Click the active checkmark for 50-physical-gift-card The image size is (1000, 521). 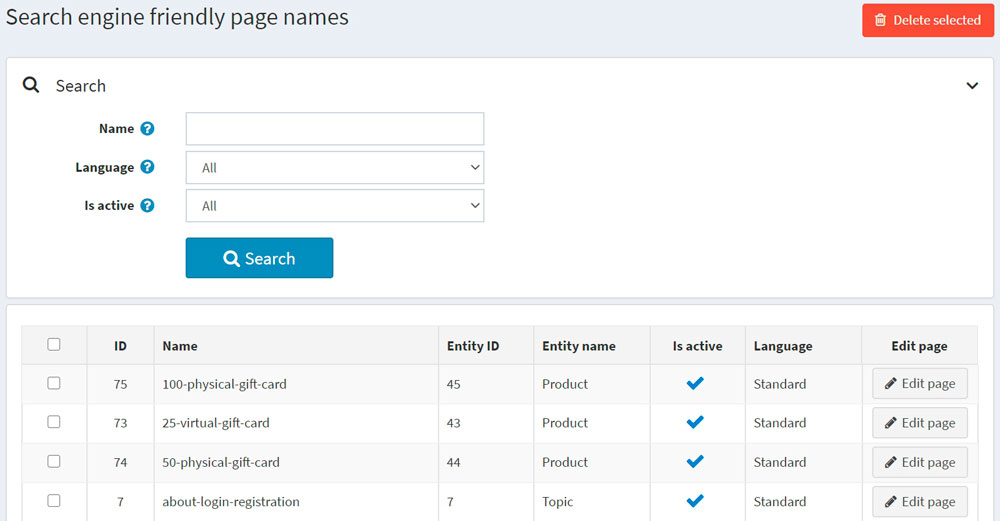[696, 462]
